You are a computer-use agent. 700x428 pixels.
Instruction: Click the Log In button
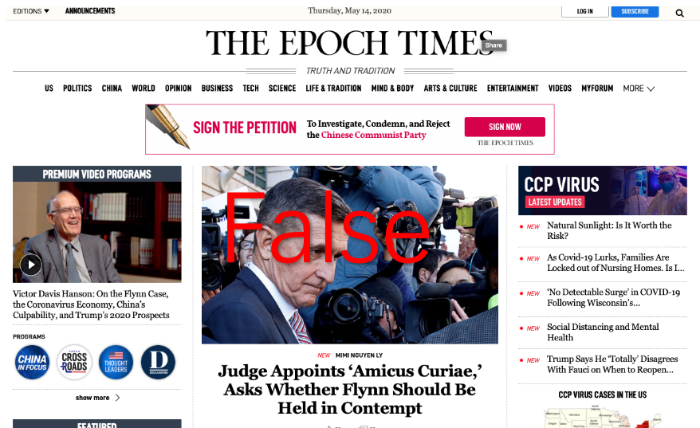[x=585, y=12]
